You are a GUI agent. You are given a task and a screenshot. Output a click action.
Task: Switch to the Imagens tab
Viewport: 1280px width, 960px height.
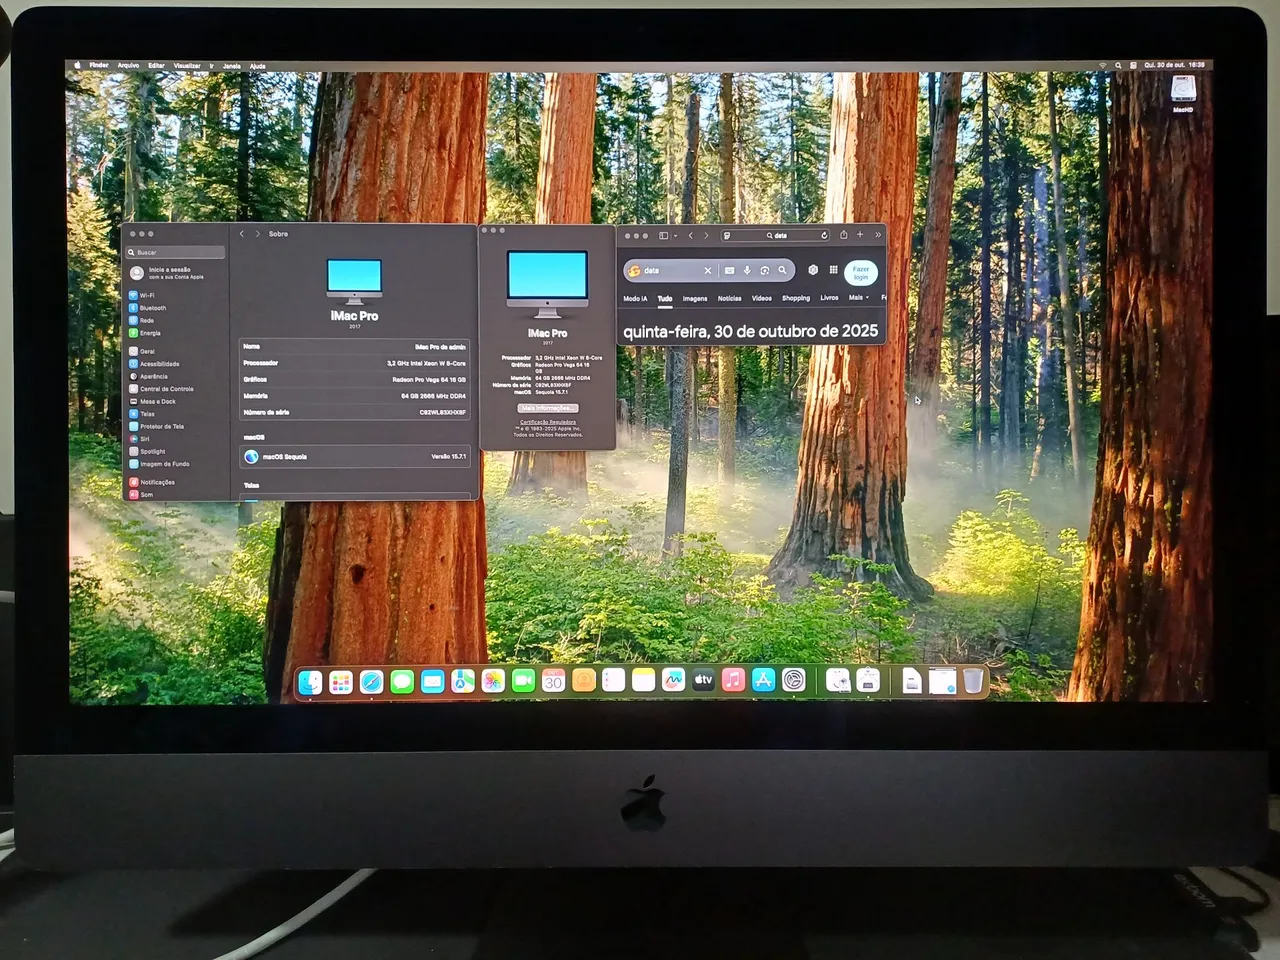point(695,298)
